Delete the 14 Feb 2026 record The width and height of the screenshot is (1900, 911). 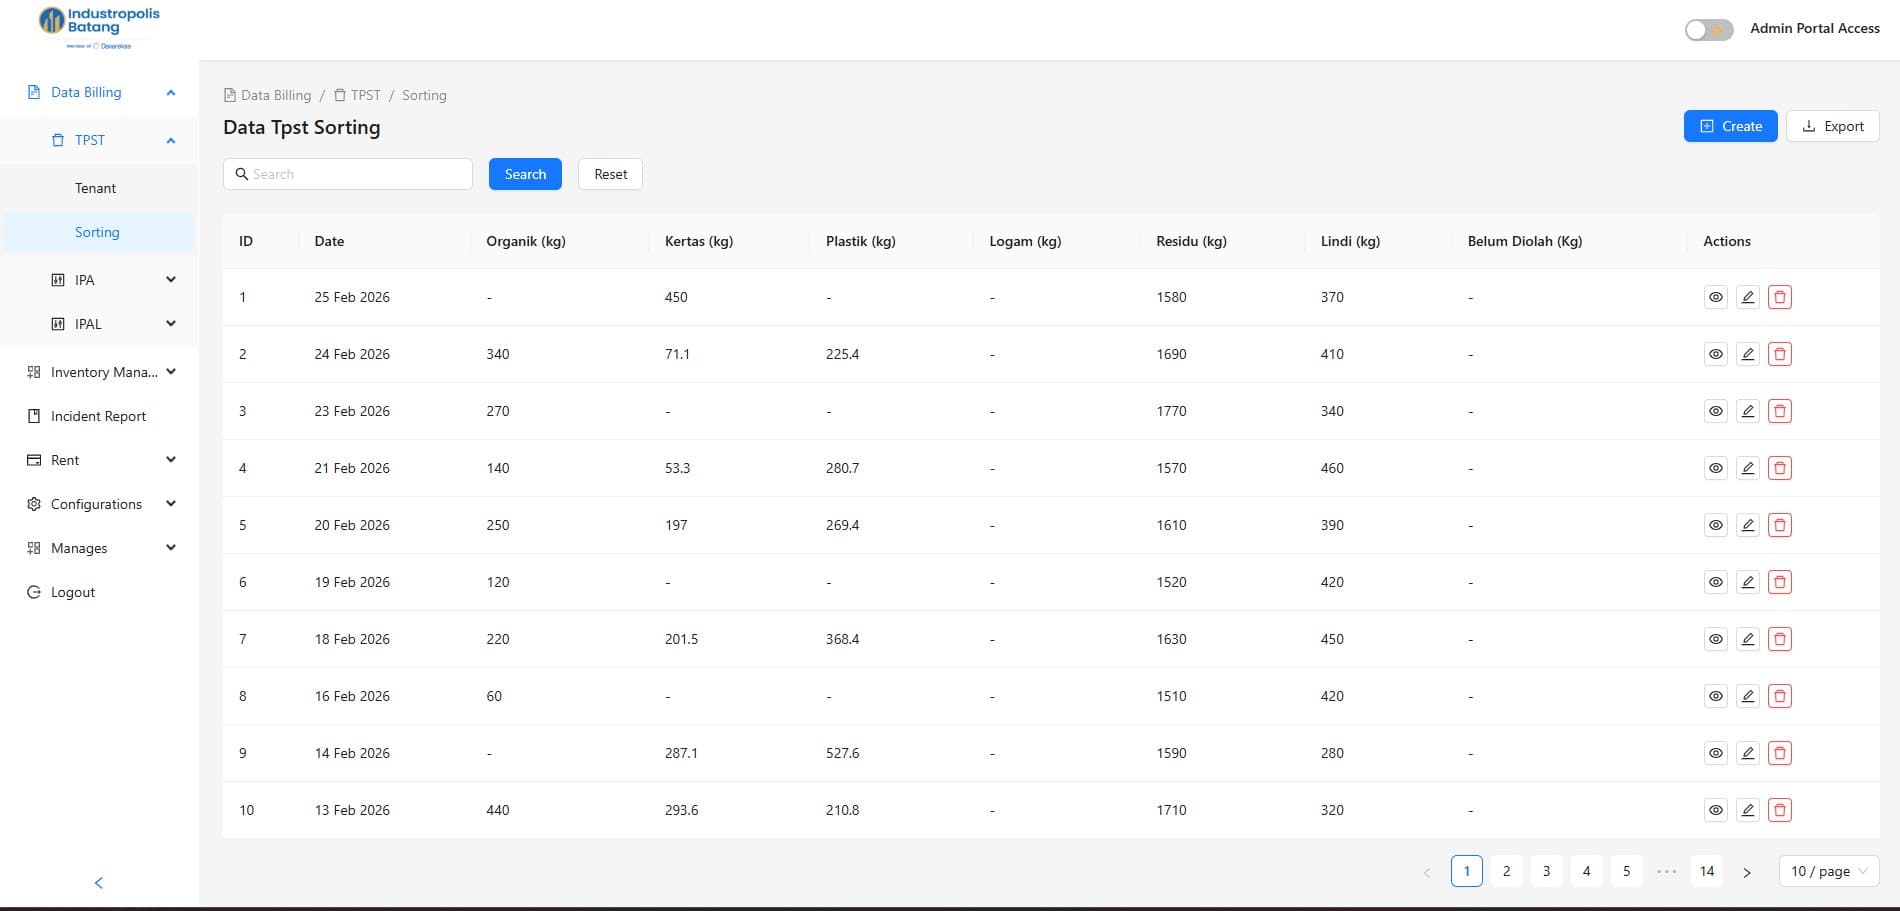click(1780, 753)
